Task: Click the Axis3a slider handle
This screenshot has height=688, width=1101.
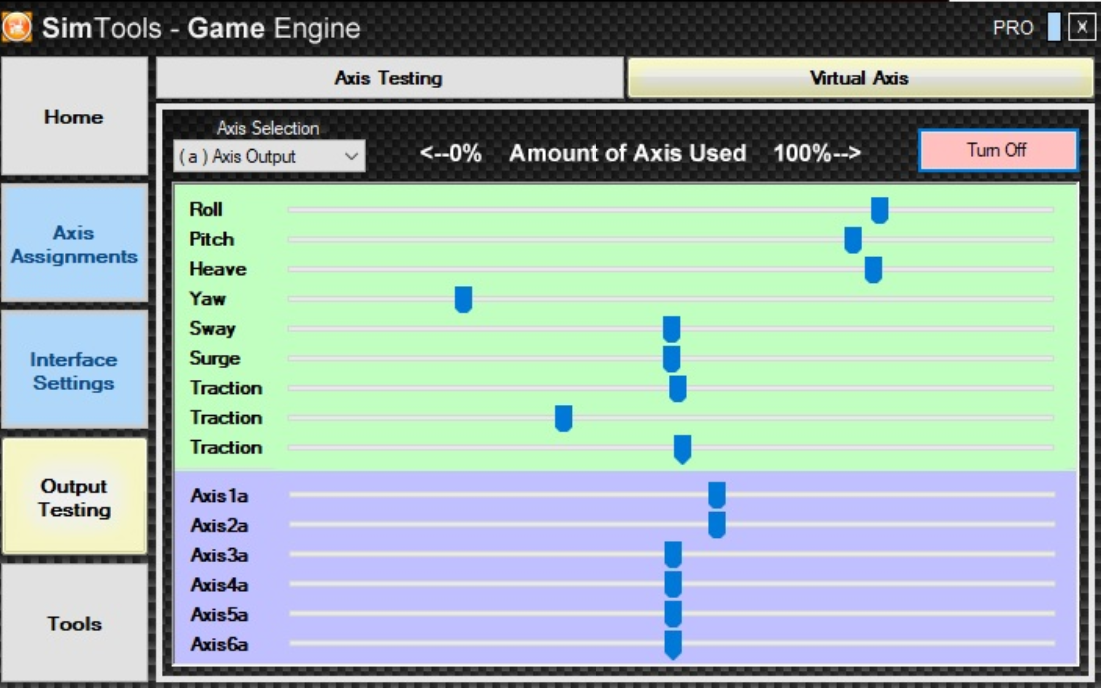Action: pos(673,555)
